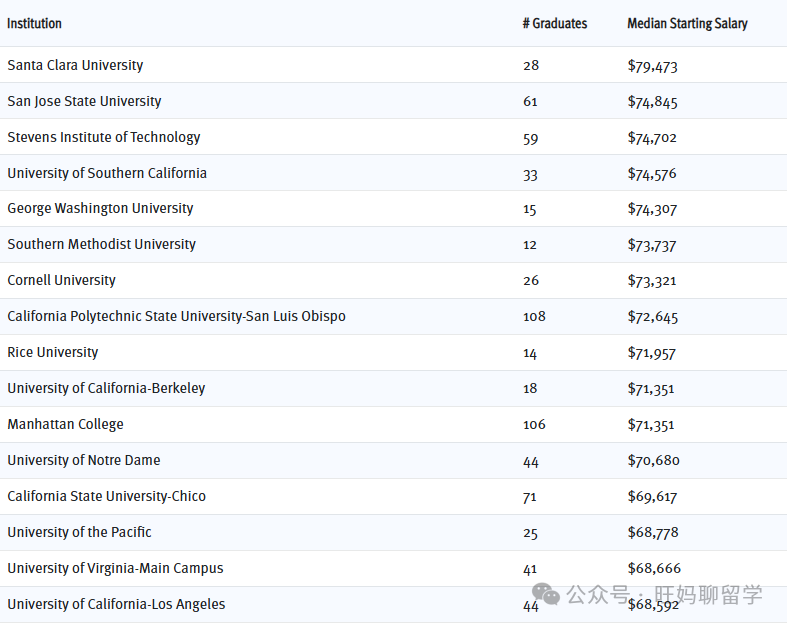The width and height of the screenshot is (787, 625).
Task: Click the Median Starting Salary column header
Action: 687,24
